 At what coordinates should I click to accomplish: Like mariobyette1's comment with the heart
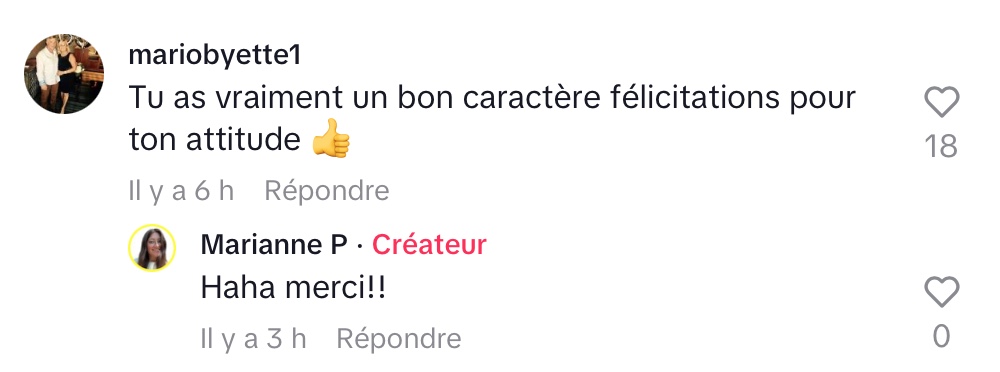pyautogui.click(x=941, y=101)
